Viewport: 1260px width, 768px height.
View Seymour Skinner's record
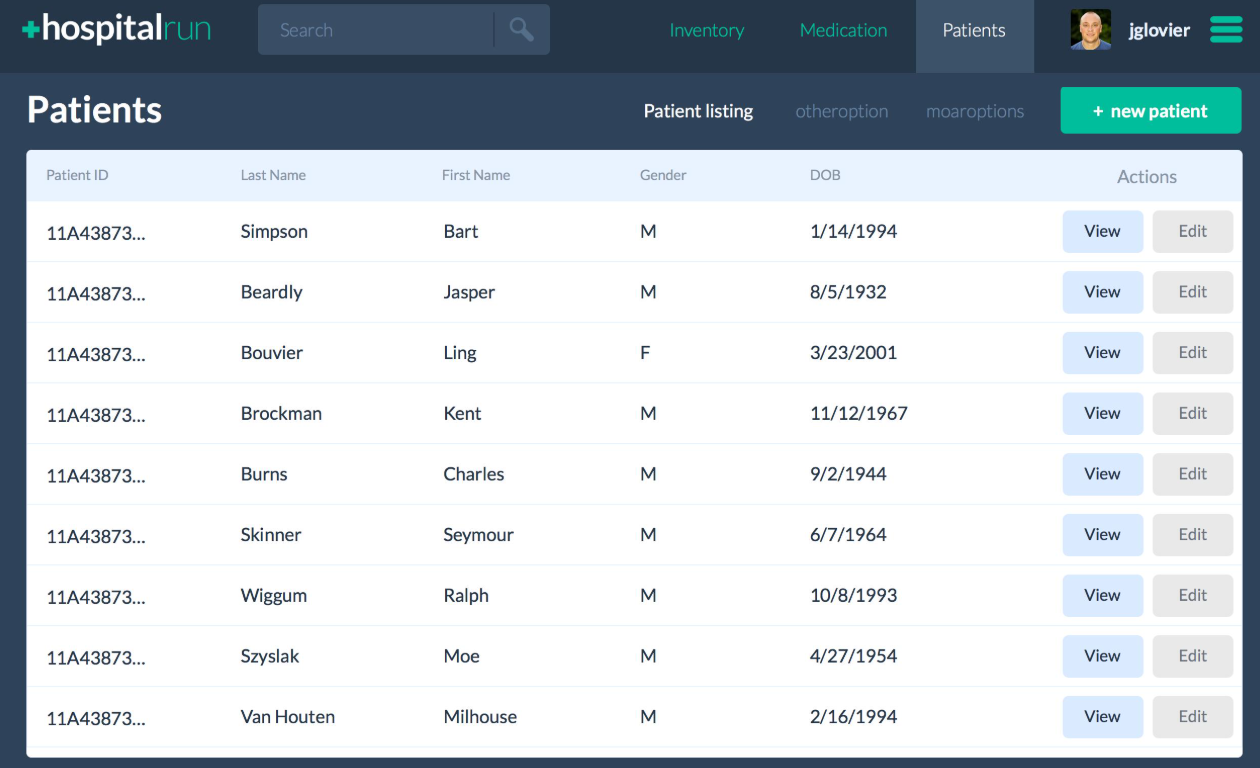point(1102,534)
